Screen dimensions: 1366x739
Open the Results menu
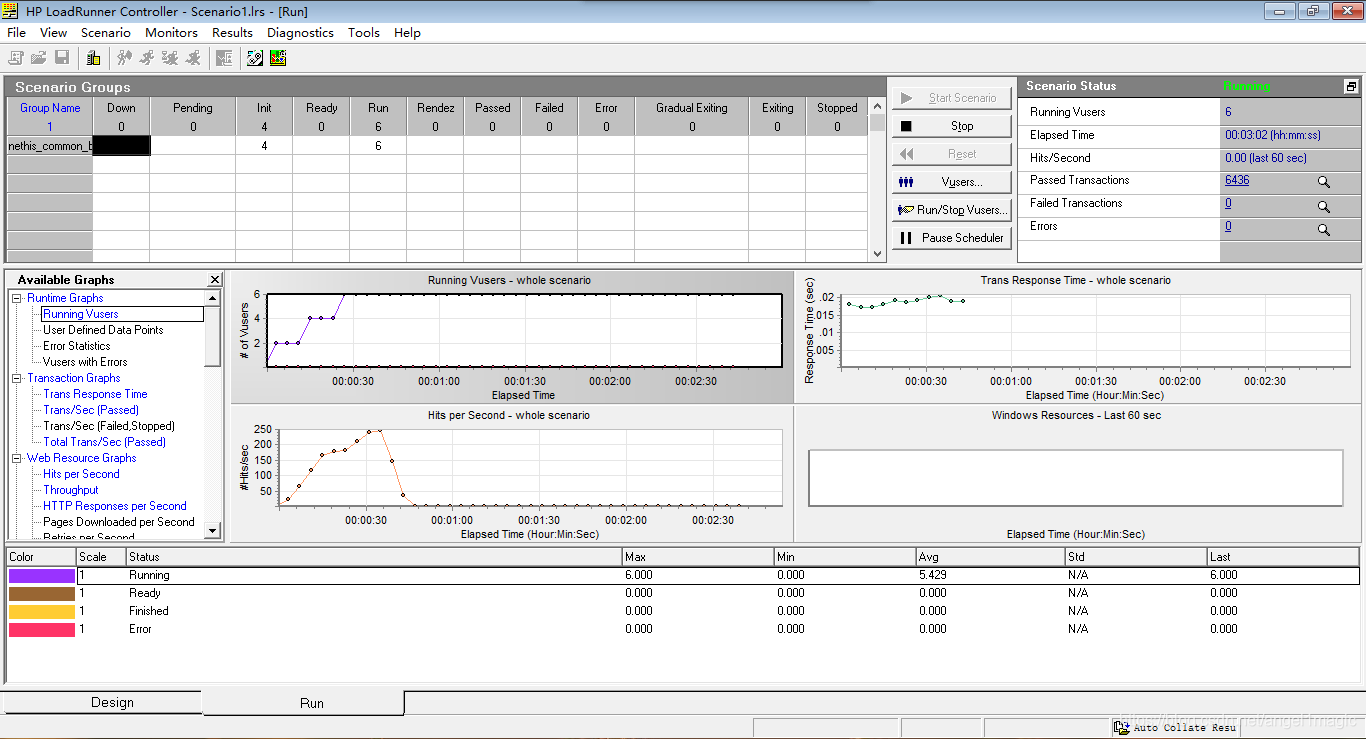[233, 32]
